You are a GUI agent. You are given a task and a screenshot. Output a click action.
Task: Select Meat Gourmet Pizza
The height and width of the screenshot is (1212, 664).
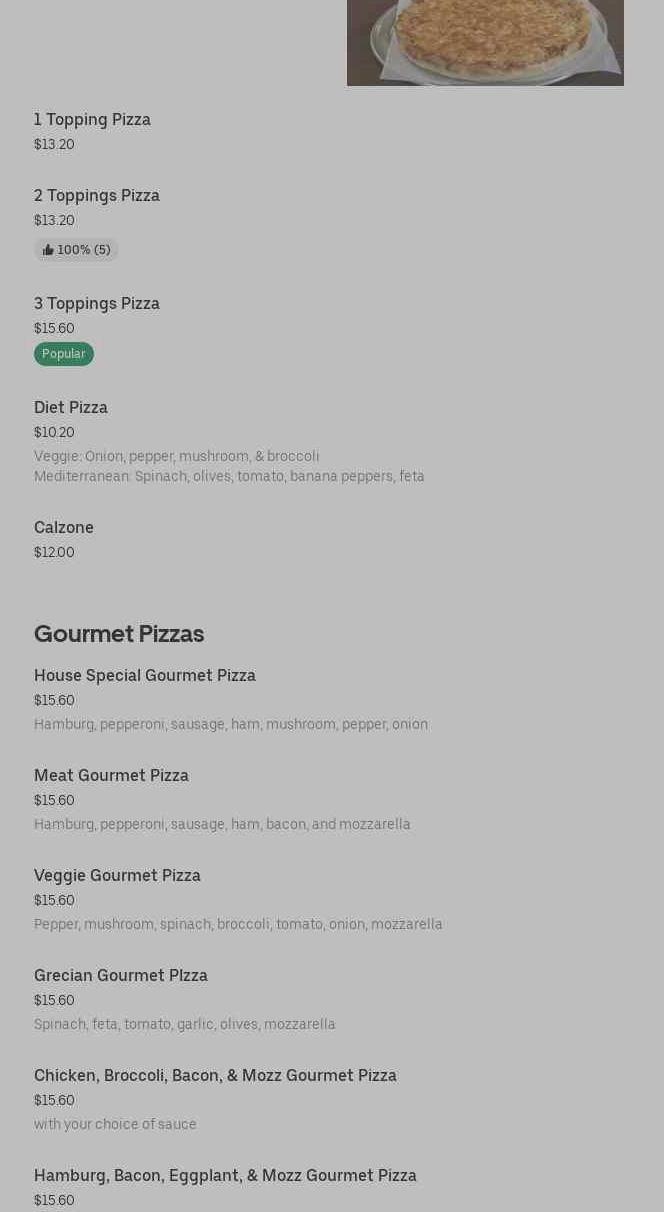click(111, 776)
